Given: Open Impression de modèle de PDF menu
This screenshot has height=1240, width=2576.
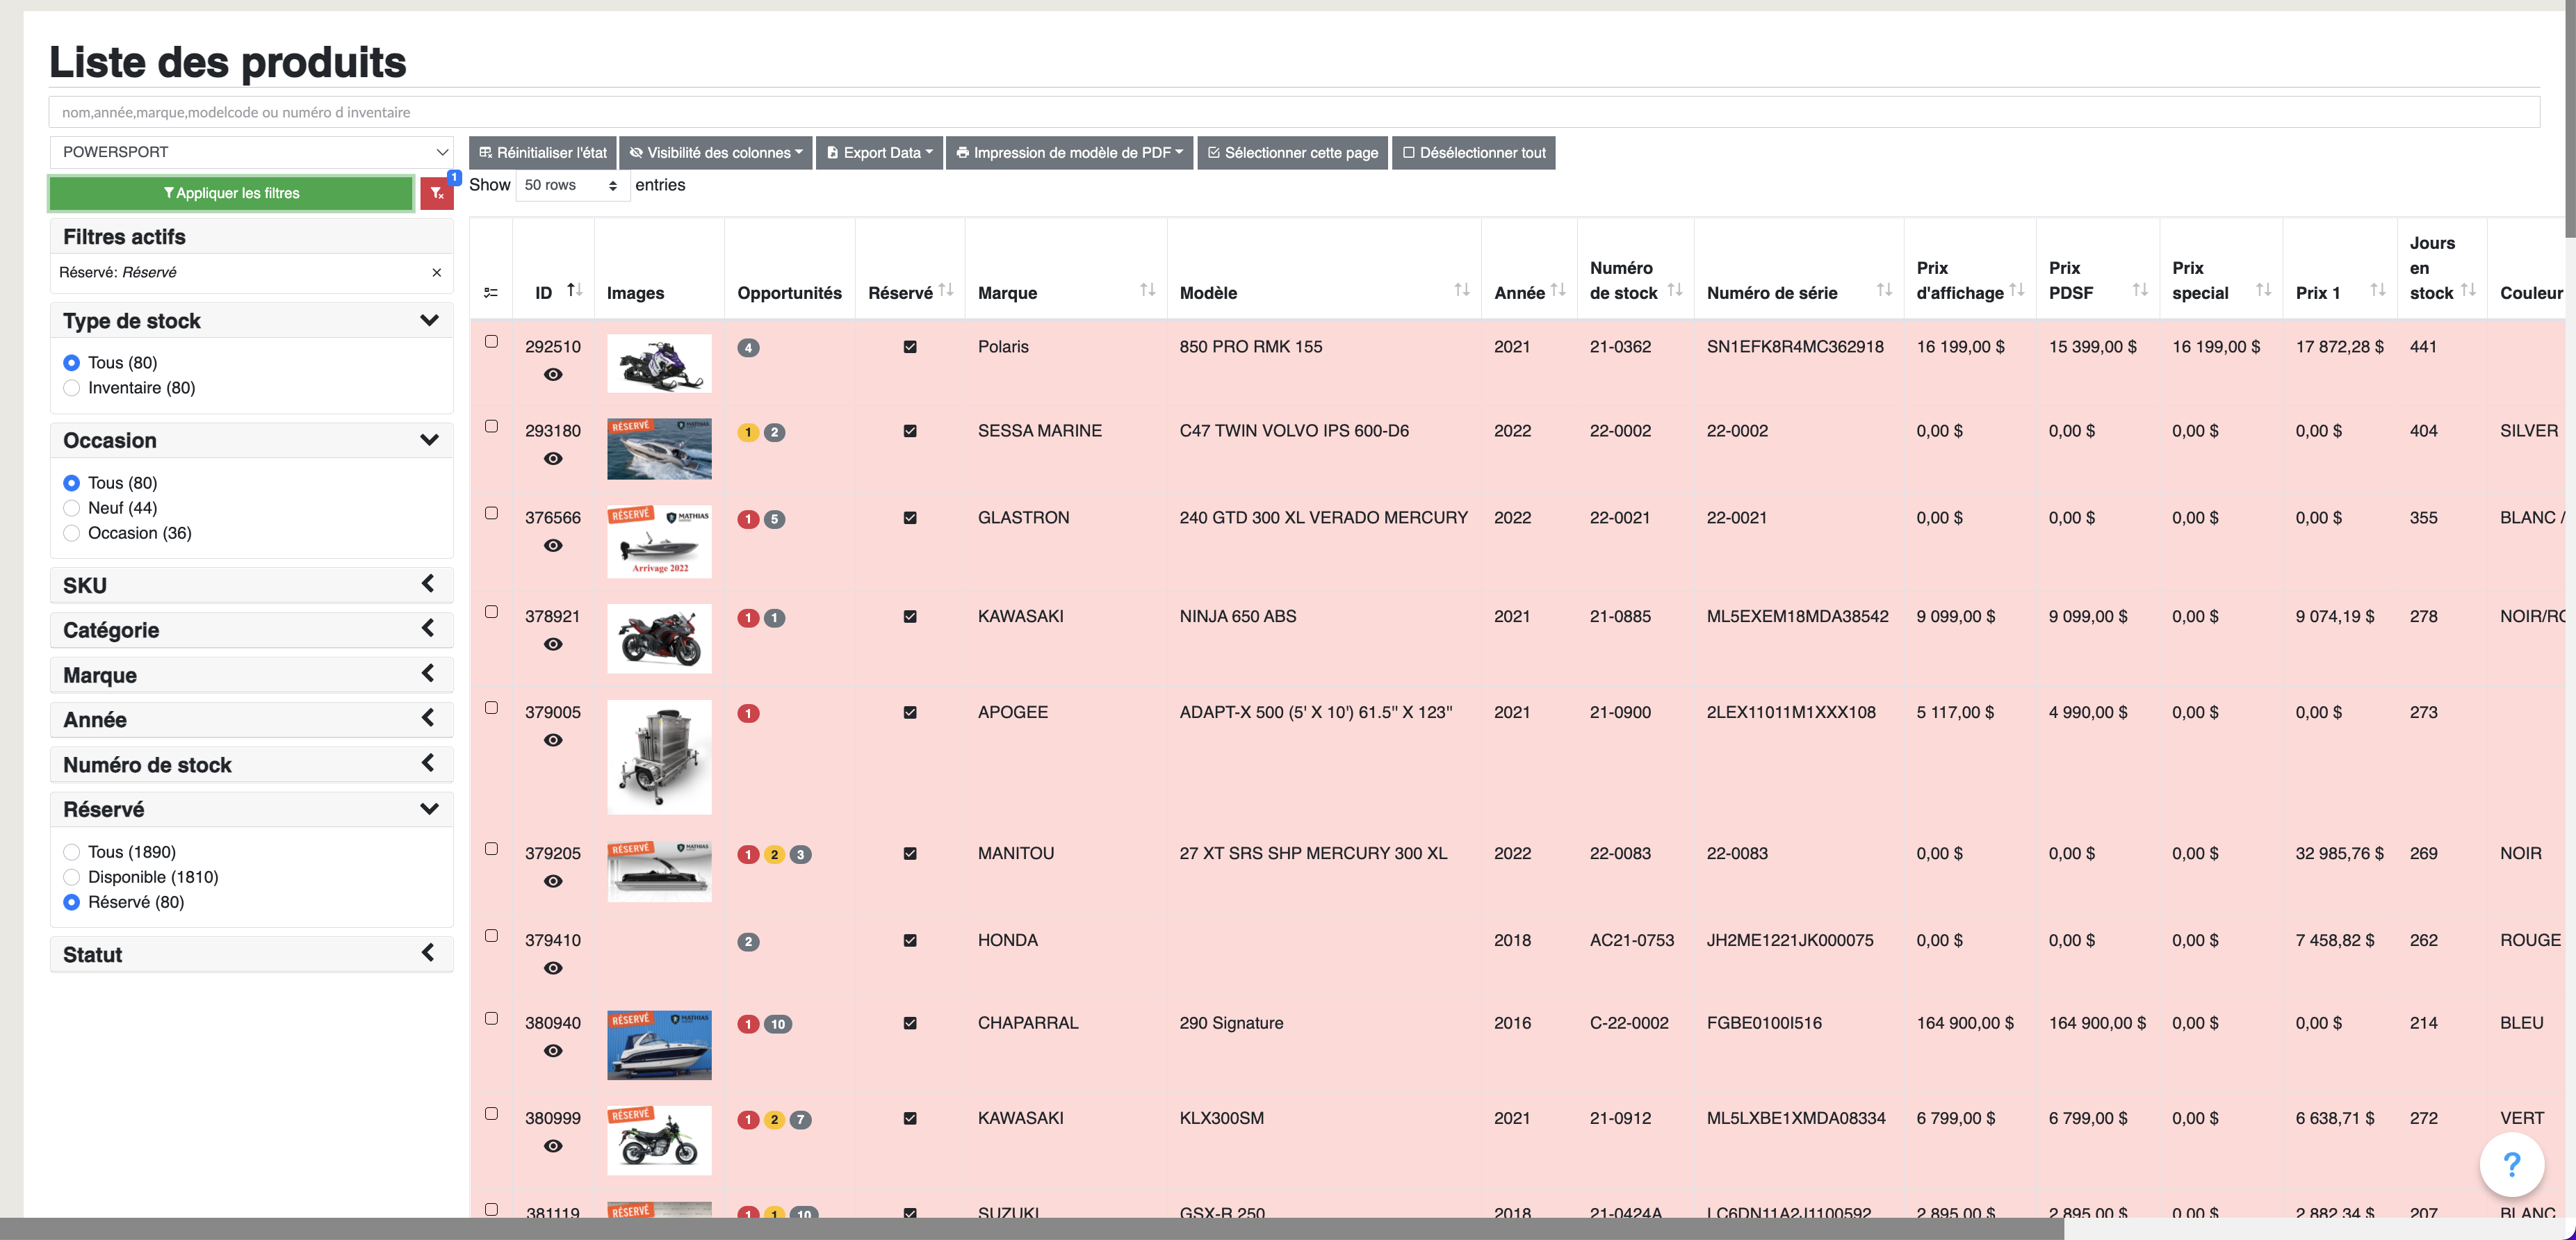Looking at the screenshot, I should tap(1069, 153).
